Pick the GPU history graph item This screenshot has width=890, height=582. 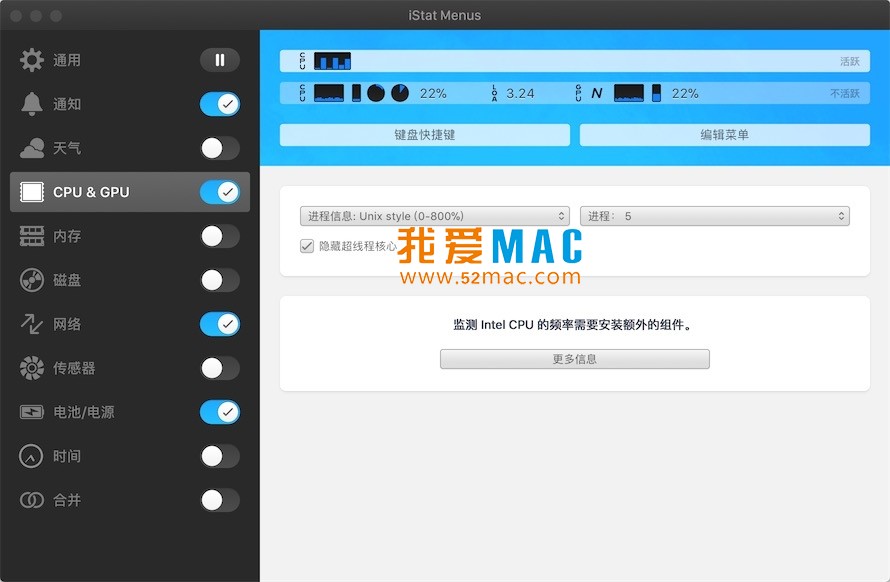629,93
